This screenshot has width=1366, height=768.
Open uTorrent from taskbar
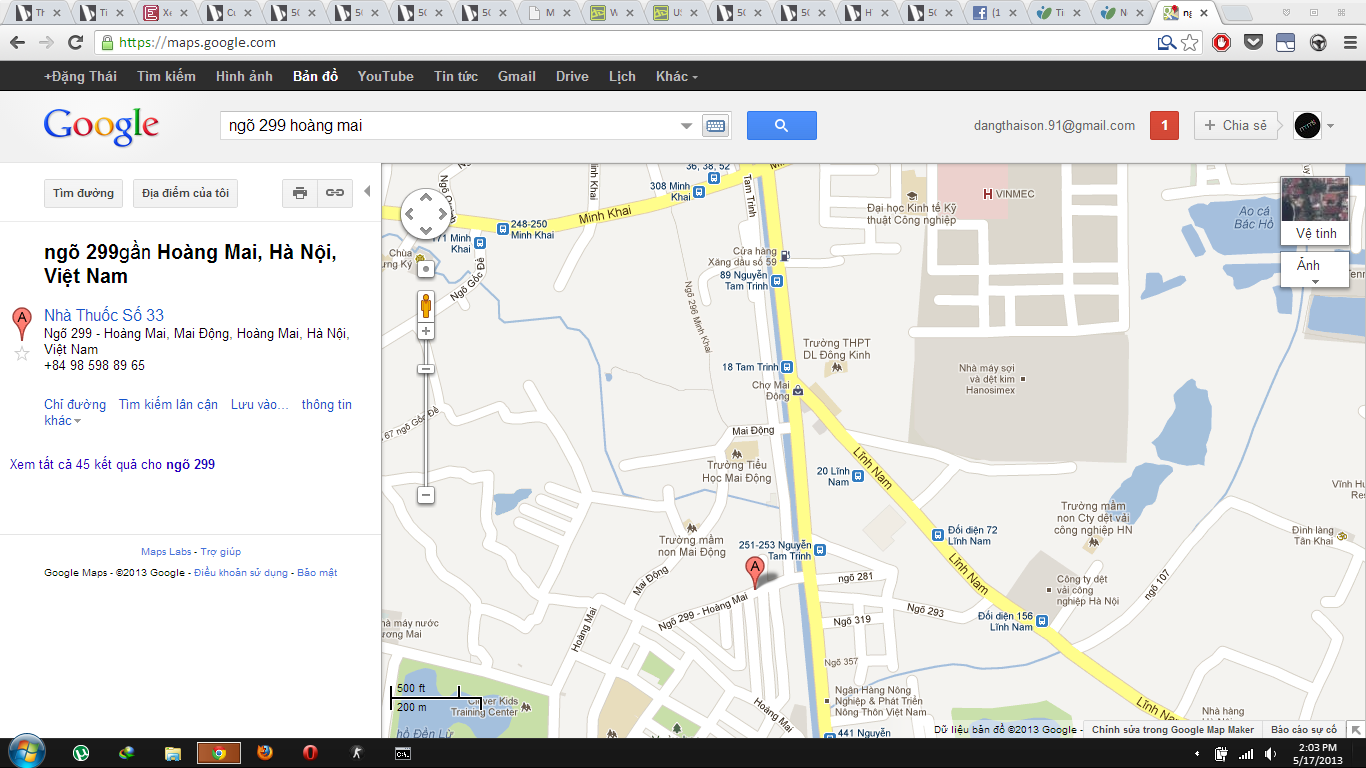tap(81, 753)
